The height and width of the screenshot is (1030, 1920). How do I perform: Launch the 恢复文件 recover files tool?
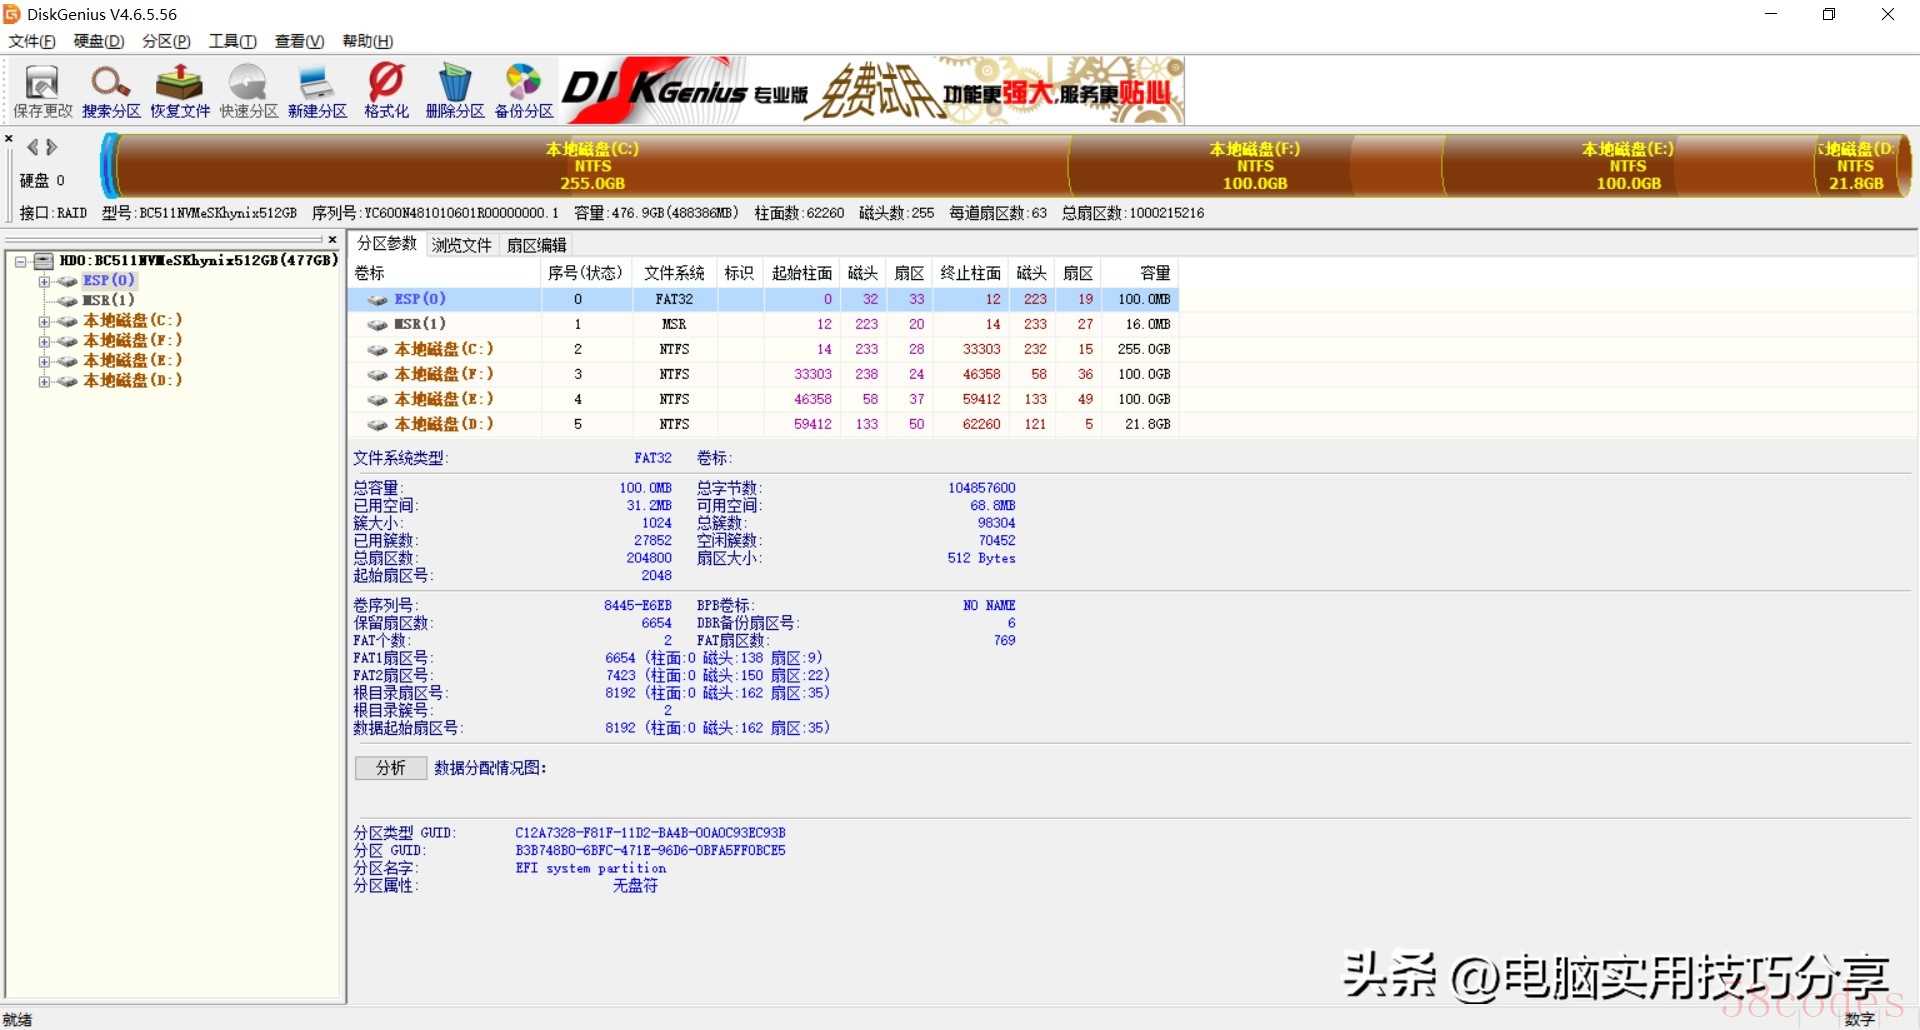point(180,91)
